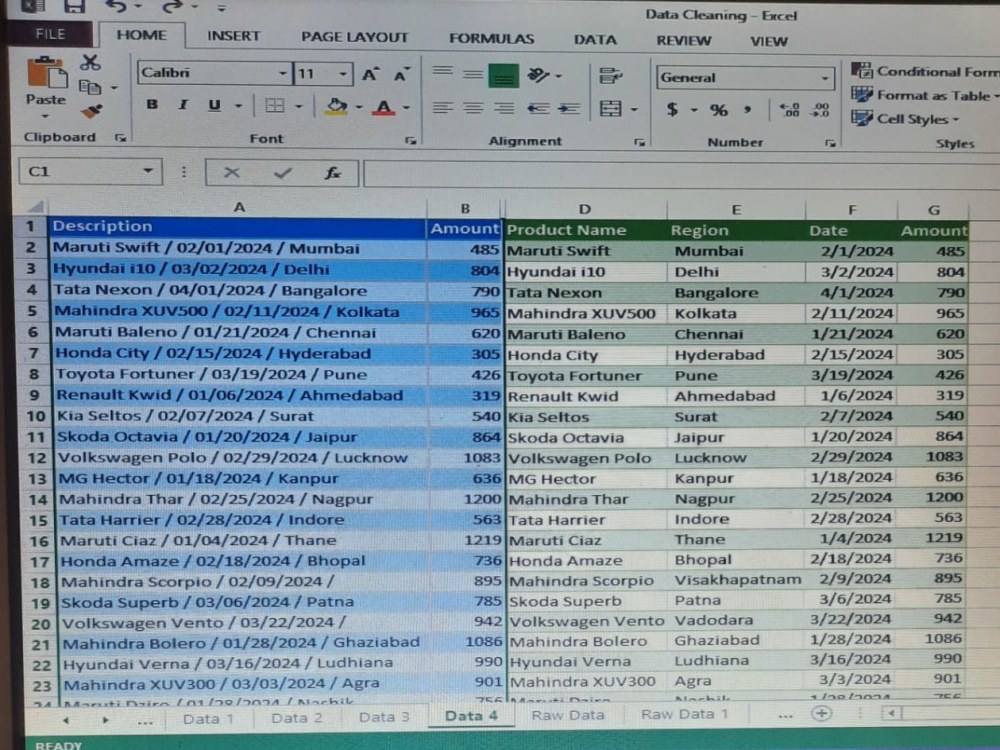Click Decrease Indent icon
The width and height of the screenshot is (1000, 750).
tap(539, 109)
